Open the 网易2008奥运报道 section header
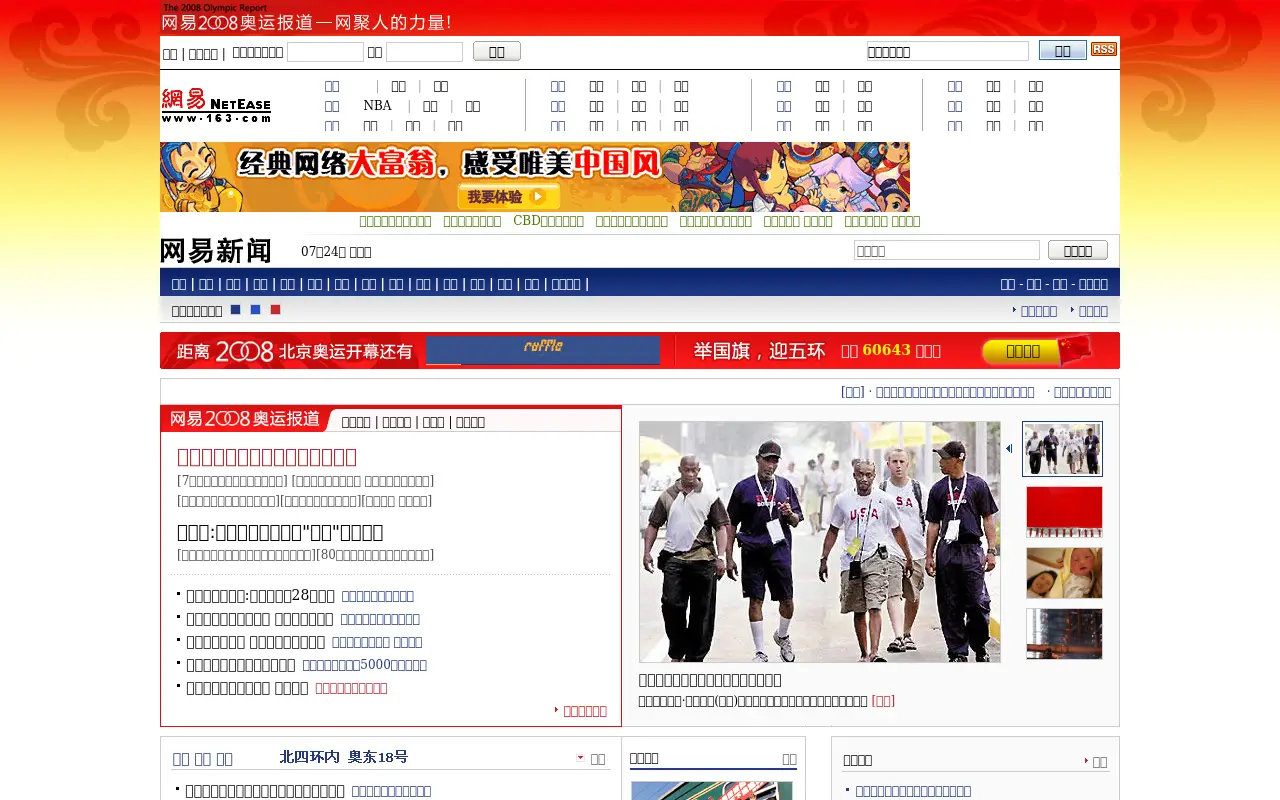Screen dimensions: 1280x800 click(x=245, y=419)
